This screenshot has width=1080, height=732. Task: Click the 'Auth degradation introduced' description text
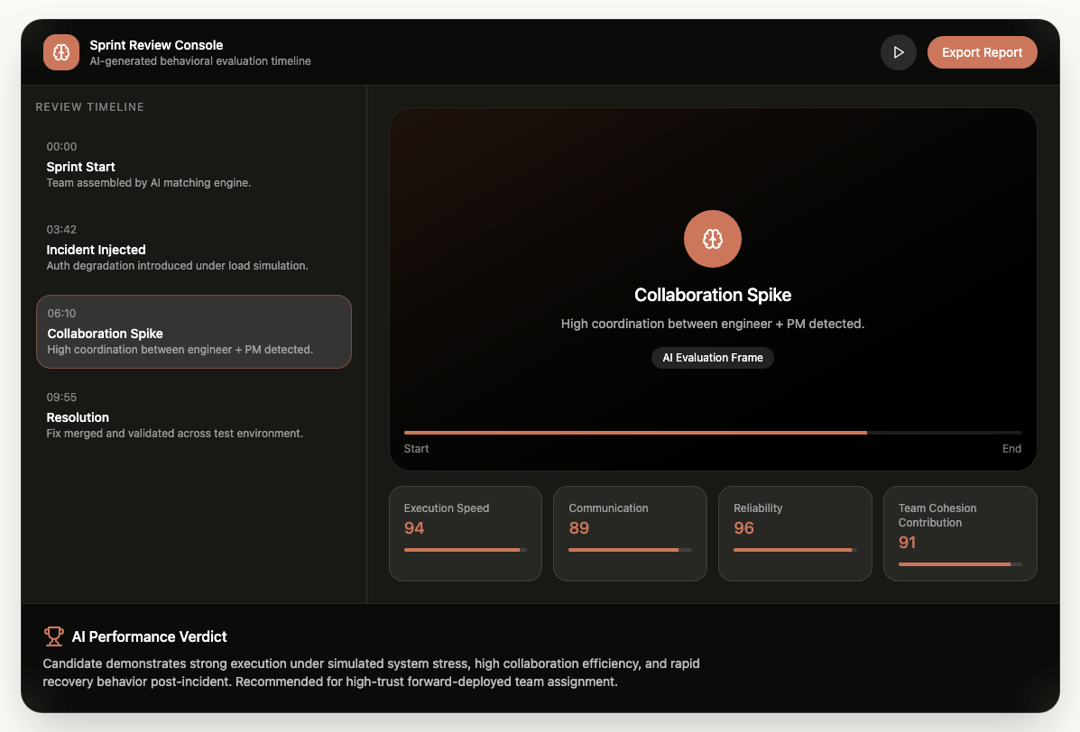pos(177,266)
